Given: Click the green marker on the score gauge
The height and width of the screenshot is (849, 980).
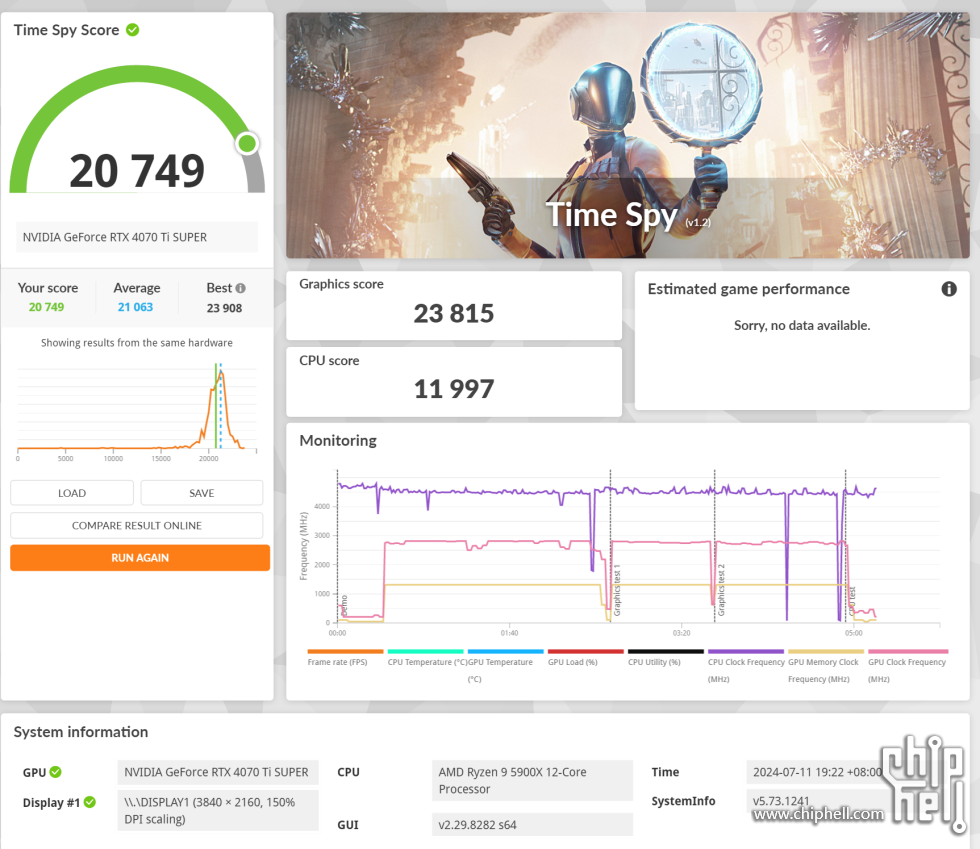Looking at the screenshot, I should click(248, 143).
